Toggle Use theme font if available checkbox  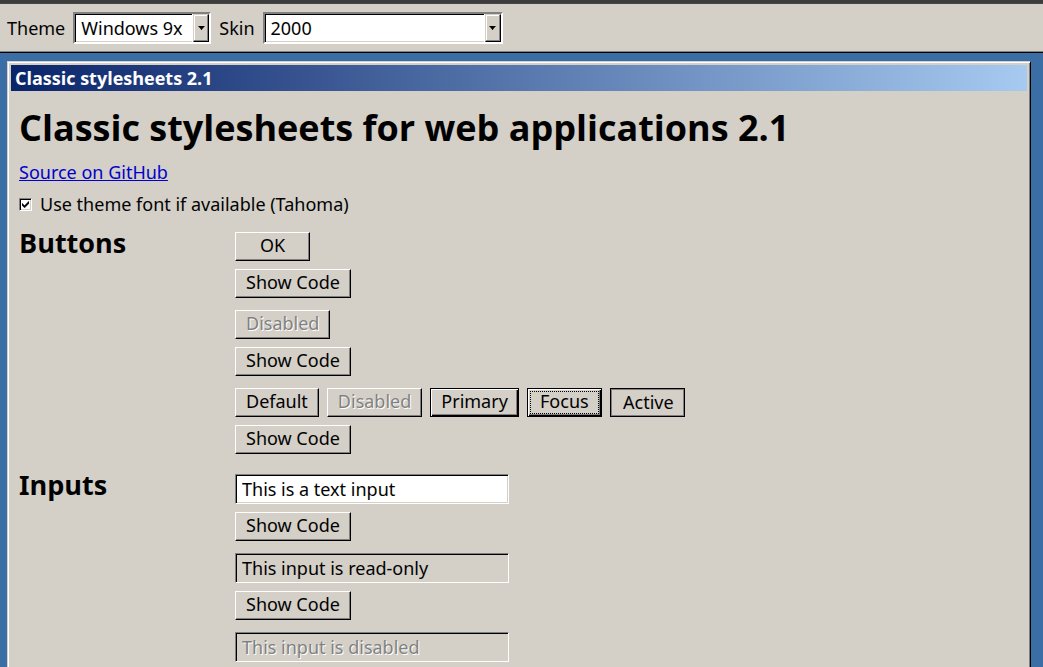pyautogui.click(x=25, y=205)
